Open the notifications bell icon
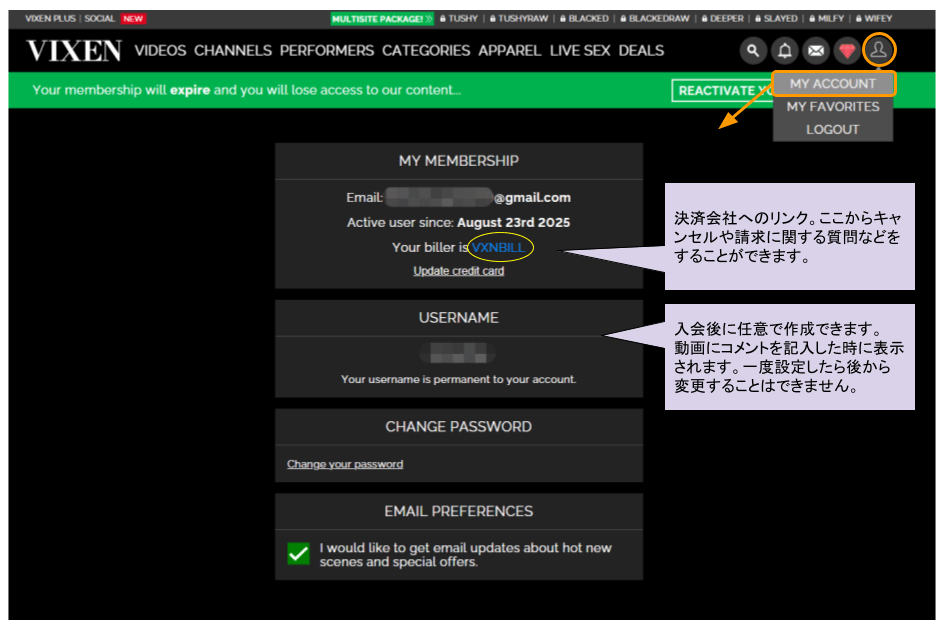Image resolution: width=944 pixels, height=630 pixels. (x=784, y=50)
